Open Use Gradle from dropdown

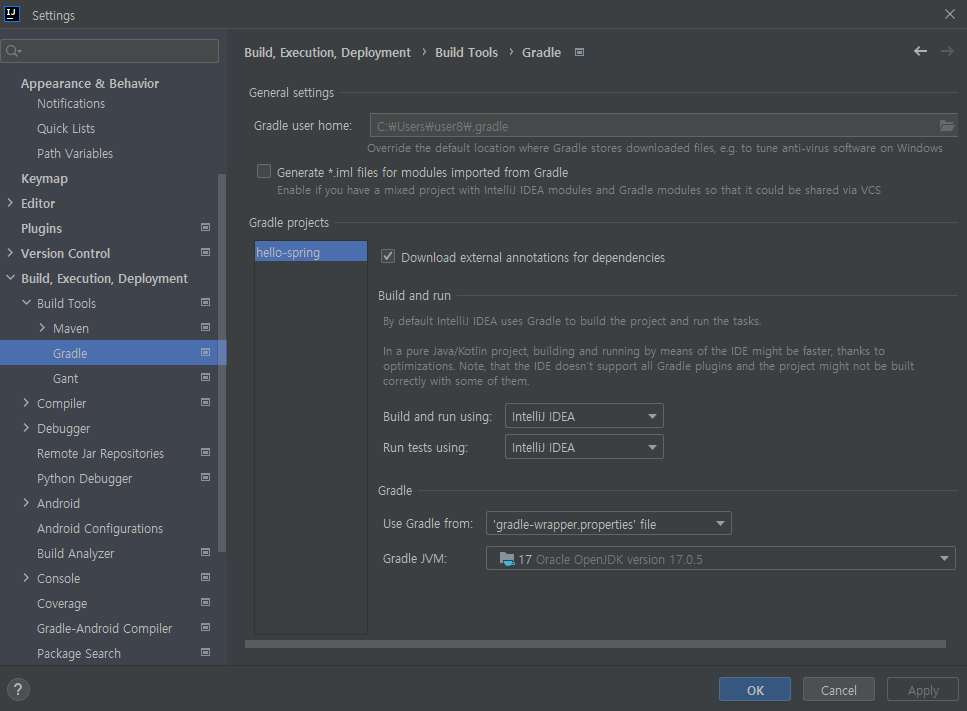pyautogui.click(x=609, y=524)
